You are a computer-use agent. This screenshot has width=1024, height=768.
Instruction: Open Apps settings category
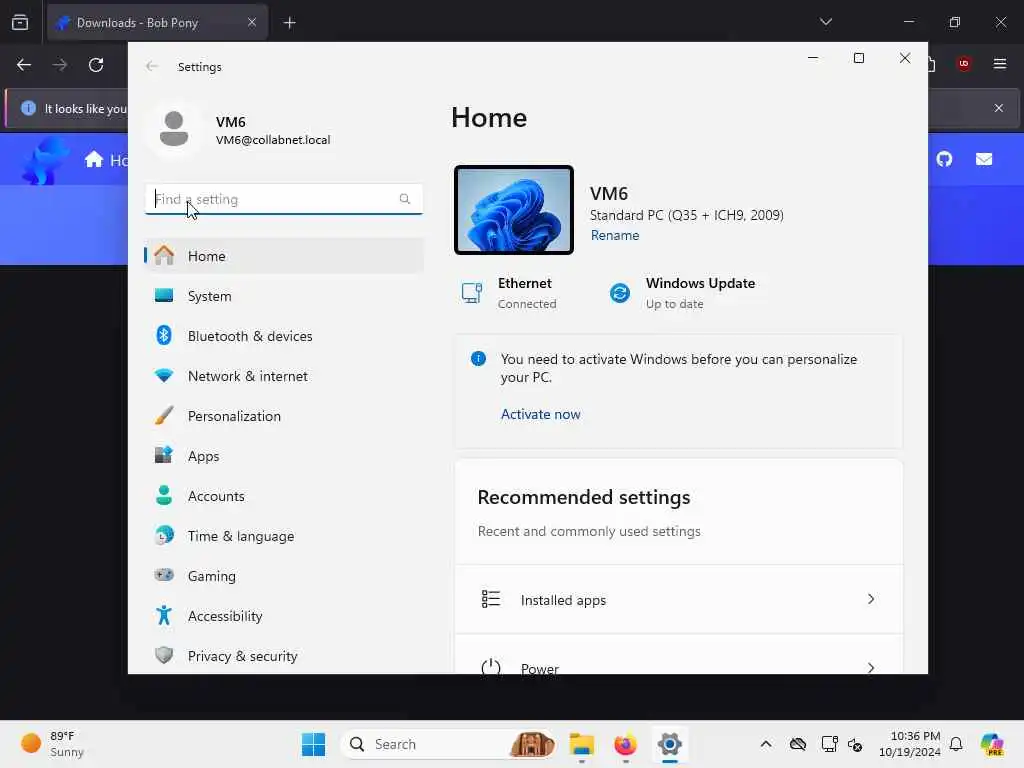tap(284, 456)
